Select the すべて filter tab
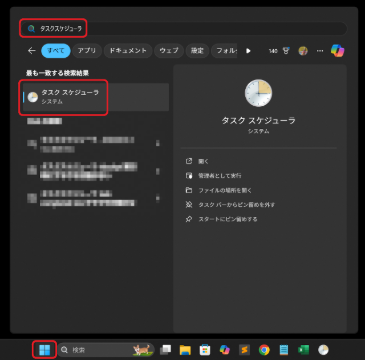 56,51
